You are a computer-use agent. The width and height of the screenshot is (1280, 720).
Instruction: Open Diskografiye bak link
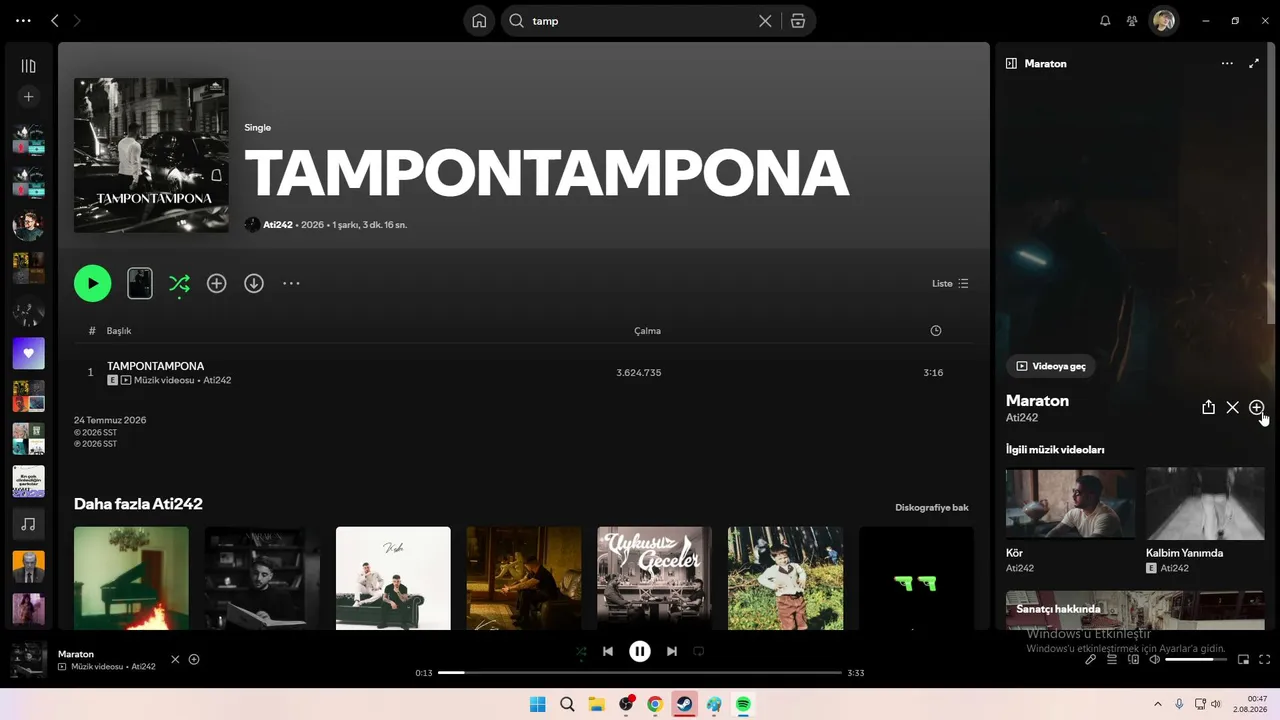click(932, 508)
